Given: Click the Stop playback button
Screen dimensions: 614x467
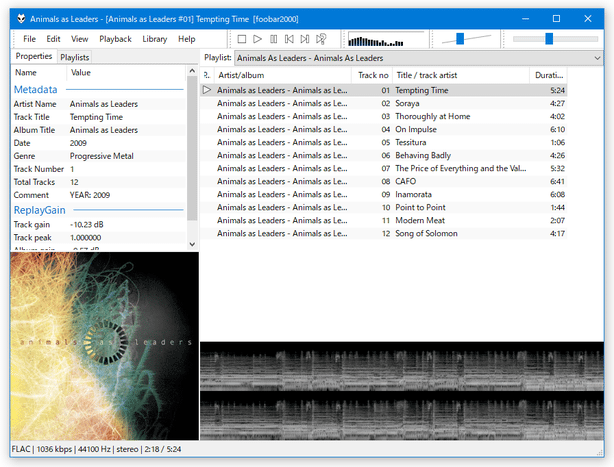Looking at the screenshot, I should [x=242, y=39].
